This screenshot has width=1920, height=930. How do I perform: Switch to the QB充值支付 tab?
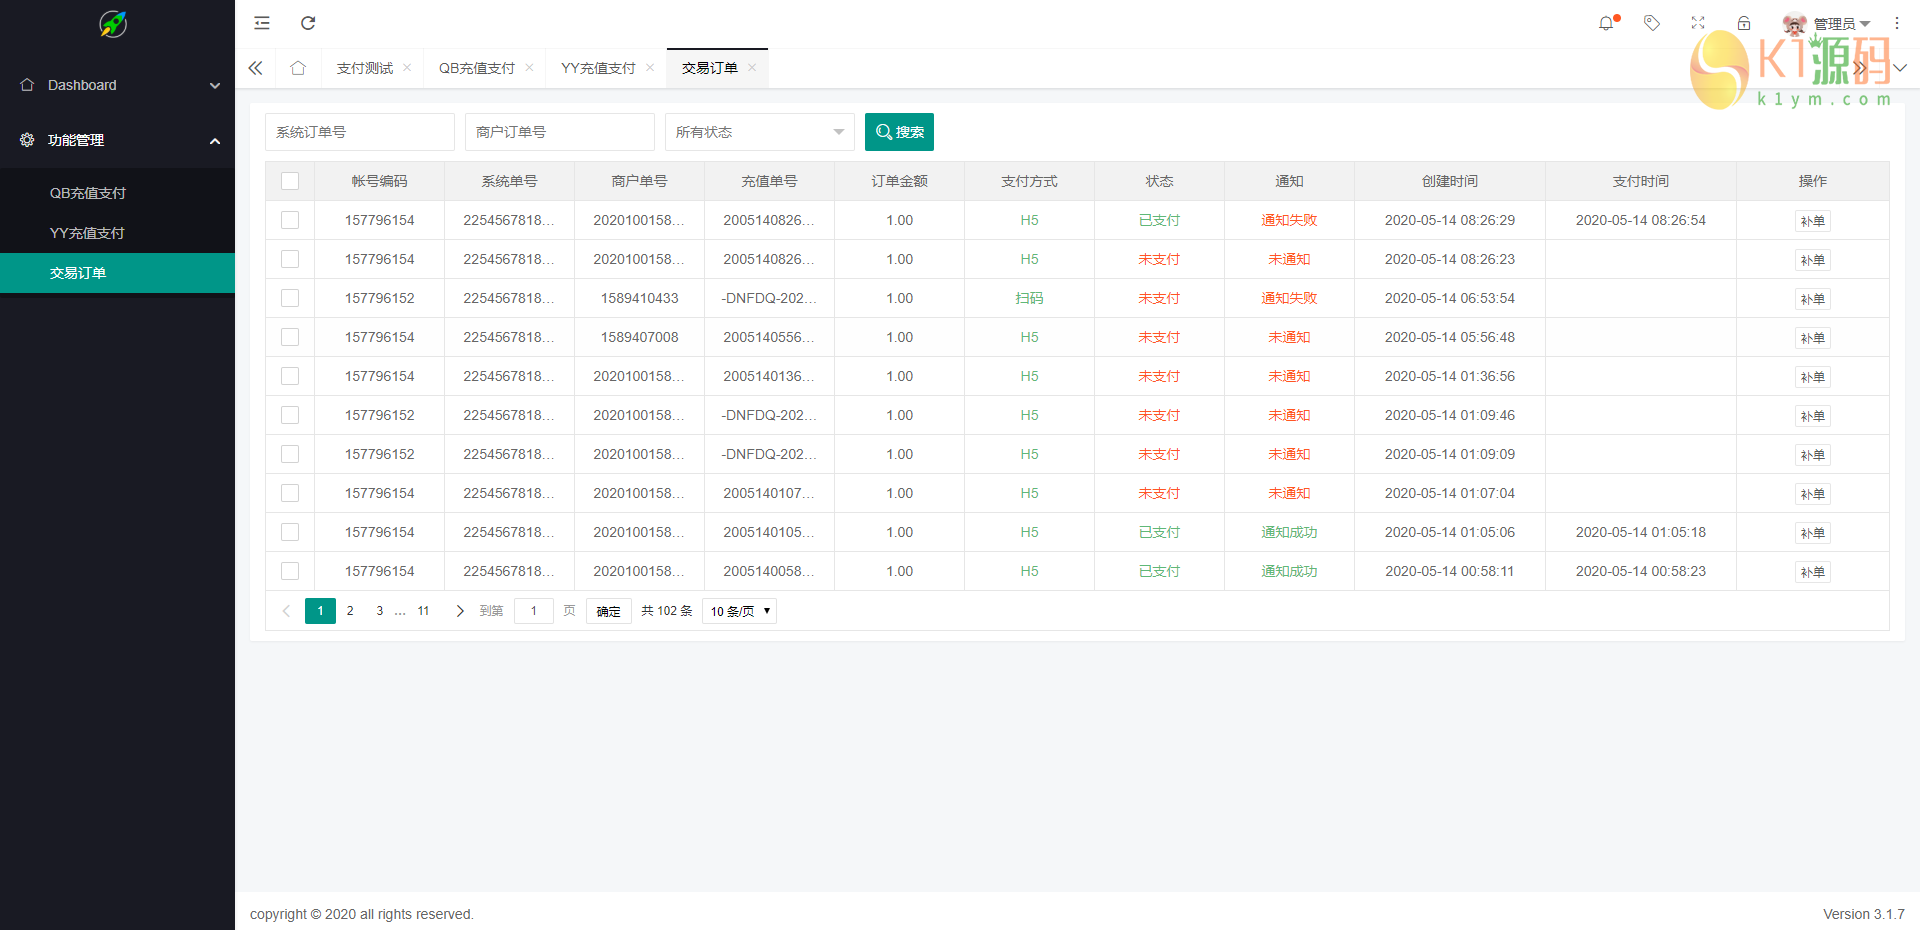(x=476, y=68)
